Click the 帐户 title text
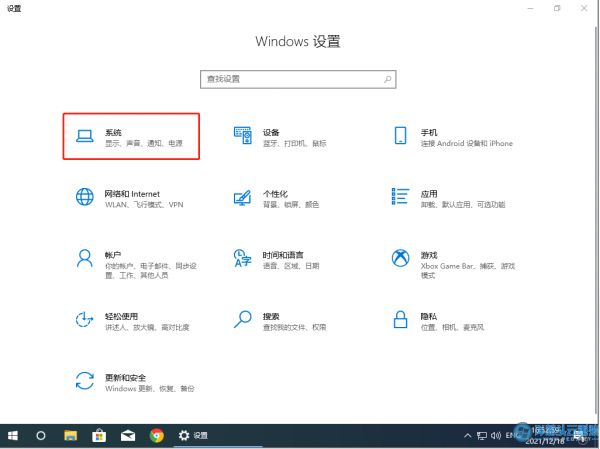600x449 pixels. (x=113, y=255)
